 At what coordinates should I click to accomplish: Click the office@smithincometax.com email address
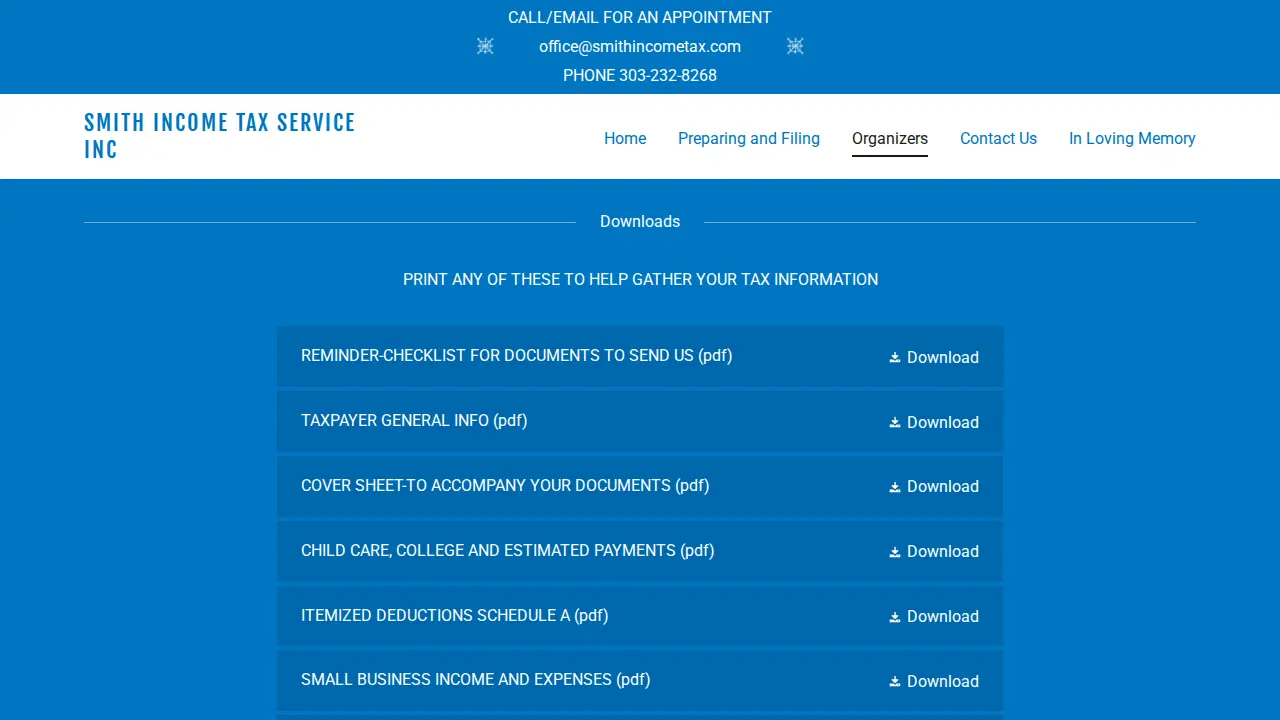[640, 46]
